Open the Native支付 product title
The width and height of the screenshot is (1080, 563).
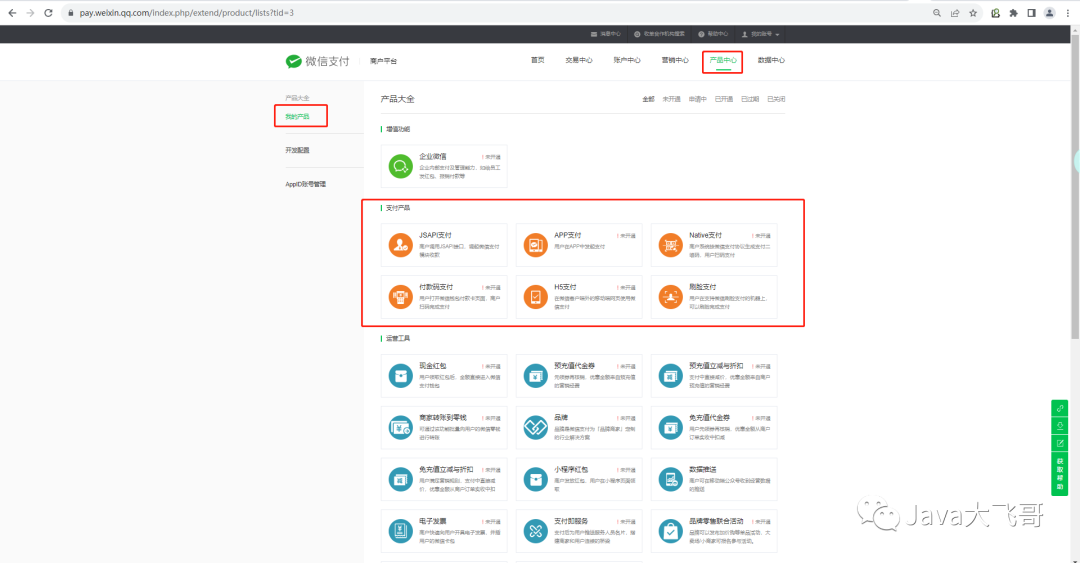pos(705,235)
